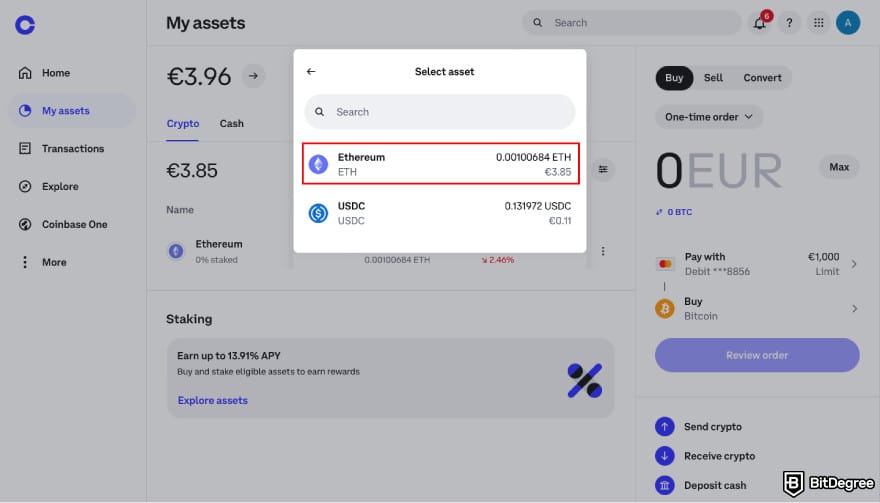The width and height of the screenshot is (880, 503).
Task: Open Home in the sidebar
Action: pos(45,73)
